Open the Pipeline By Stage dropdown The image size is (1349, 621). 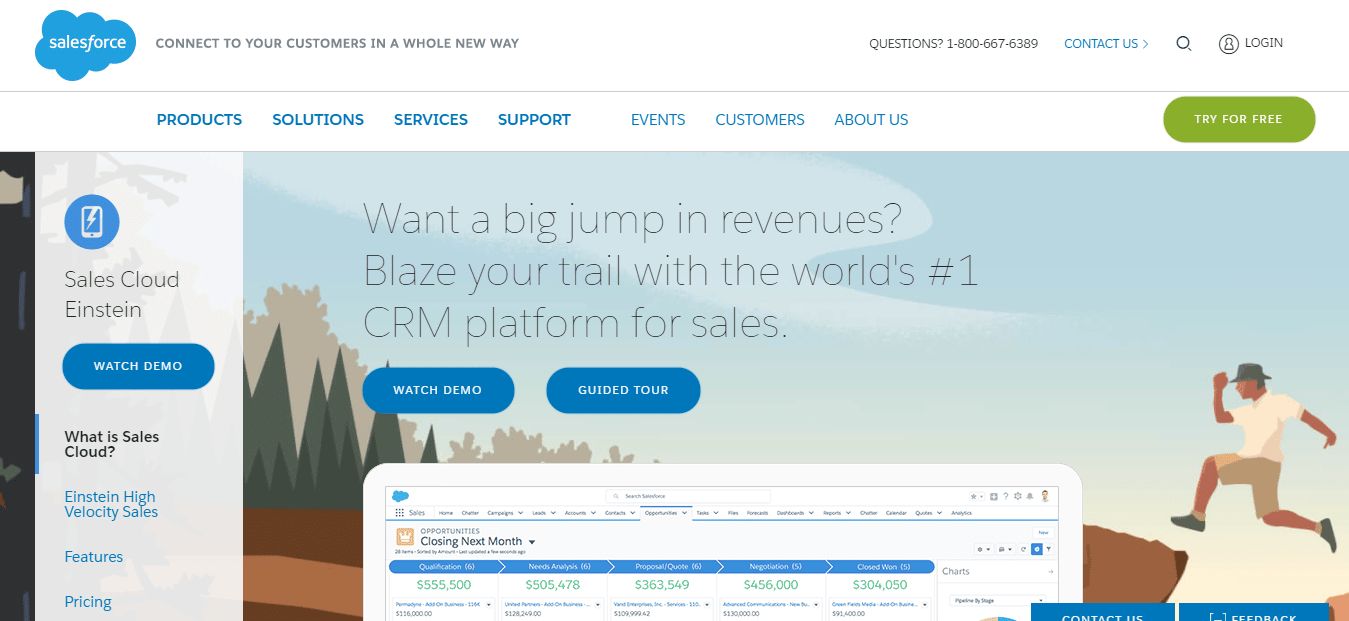point(997,601)
